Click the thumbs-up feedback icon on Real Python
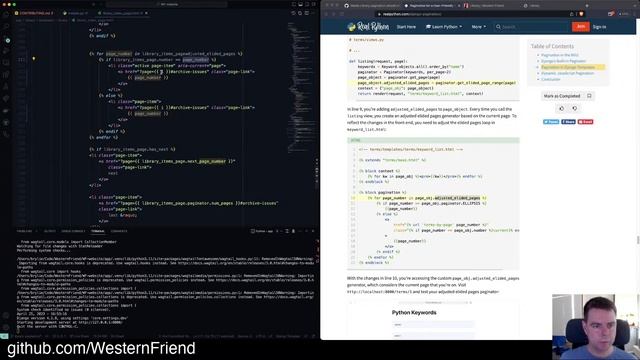 [561, 109]
